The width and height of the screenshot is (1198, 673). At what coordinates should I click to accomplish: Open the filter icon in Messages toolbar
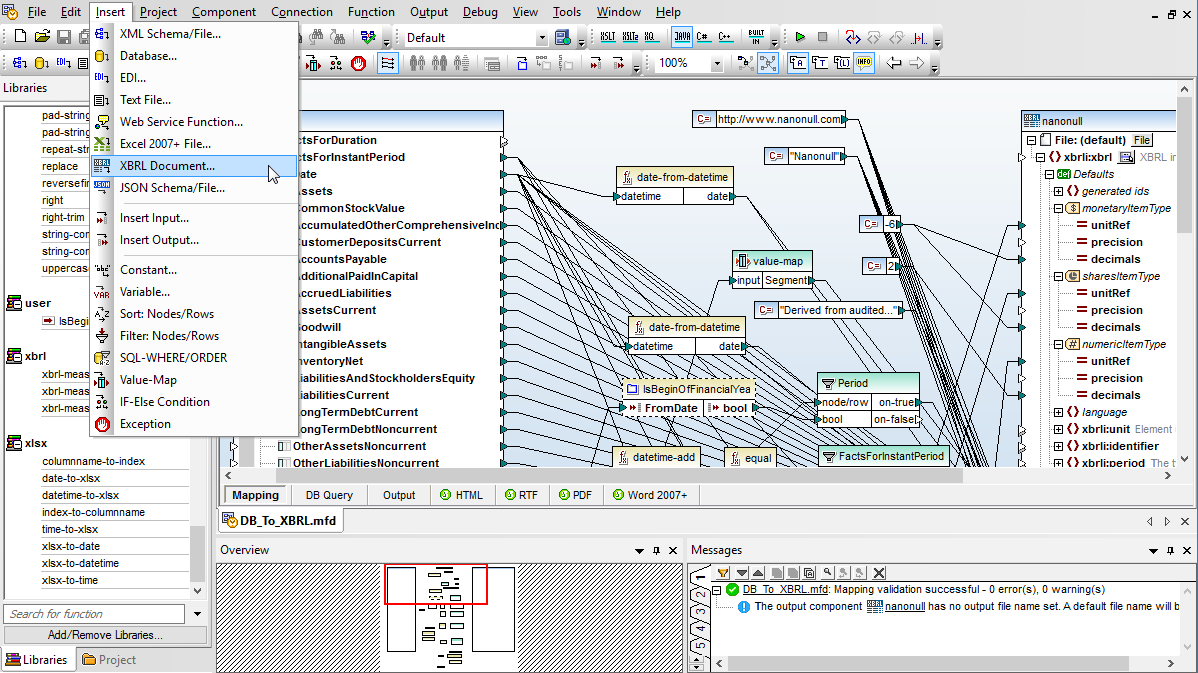click(723, 573)
